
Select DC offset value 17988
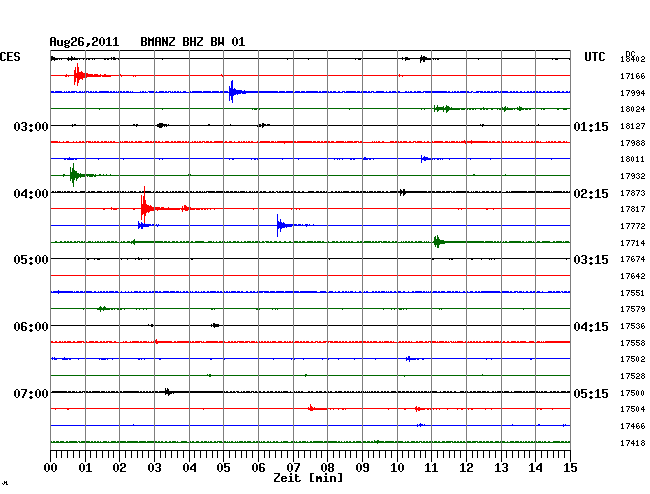tap(633, 143)
